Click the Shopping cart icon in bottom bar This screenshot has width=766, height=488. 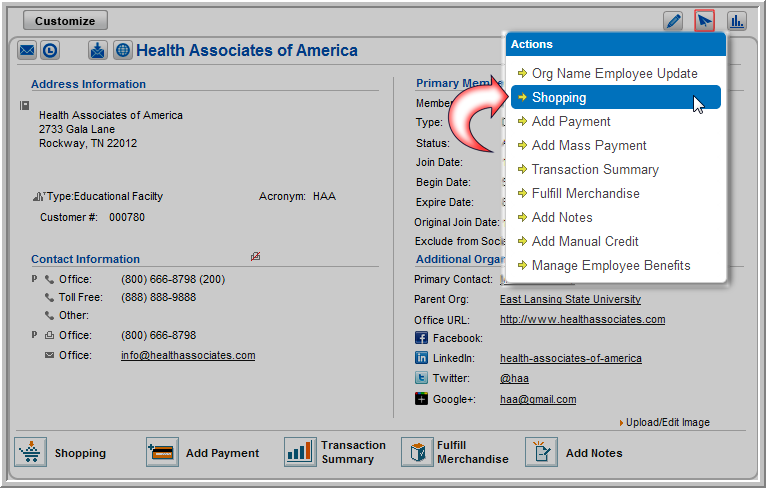point(31,452)
